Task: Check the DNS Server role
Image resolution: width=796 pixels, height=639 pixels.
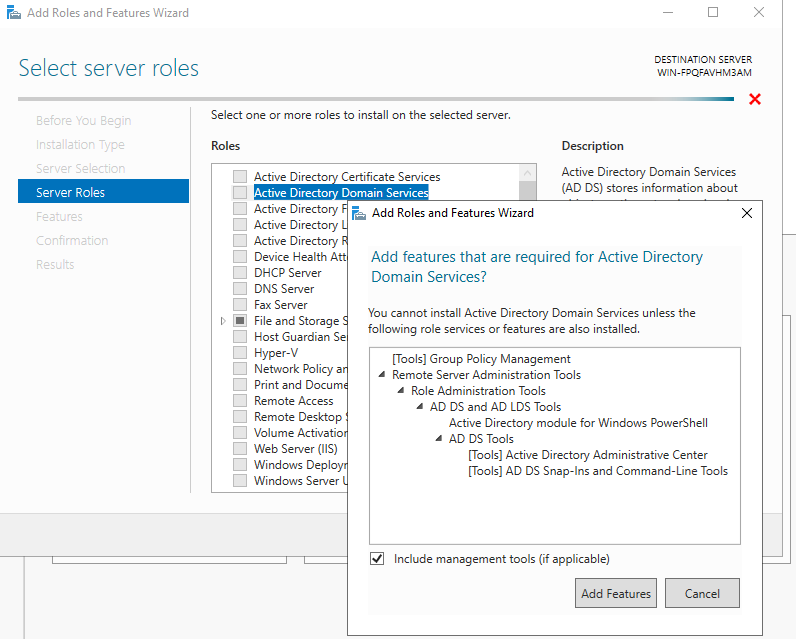Action: (x=240, y=289)
